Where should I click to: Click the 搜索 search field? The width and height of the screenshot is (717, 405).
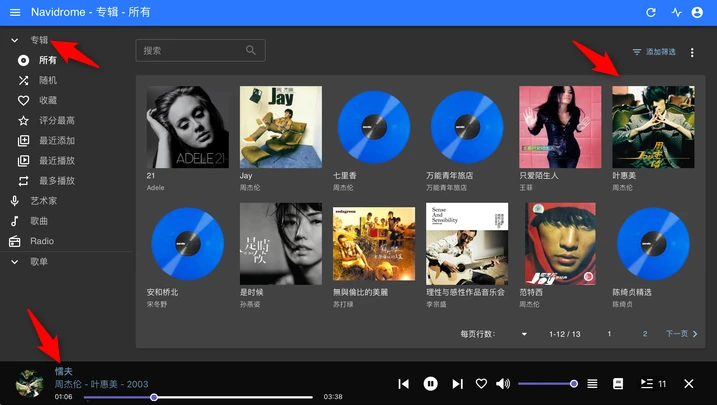point(200,50)
